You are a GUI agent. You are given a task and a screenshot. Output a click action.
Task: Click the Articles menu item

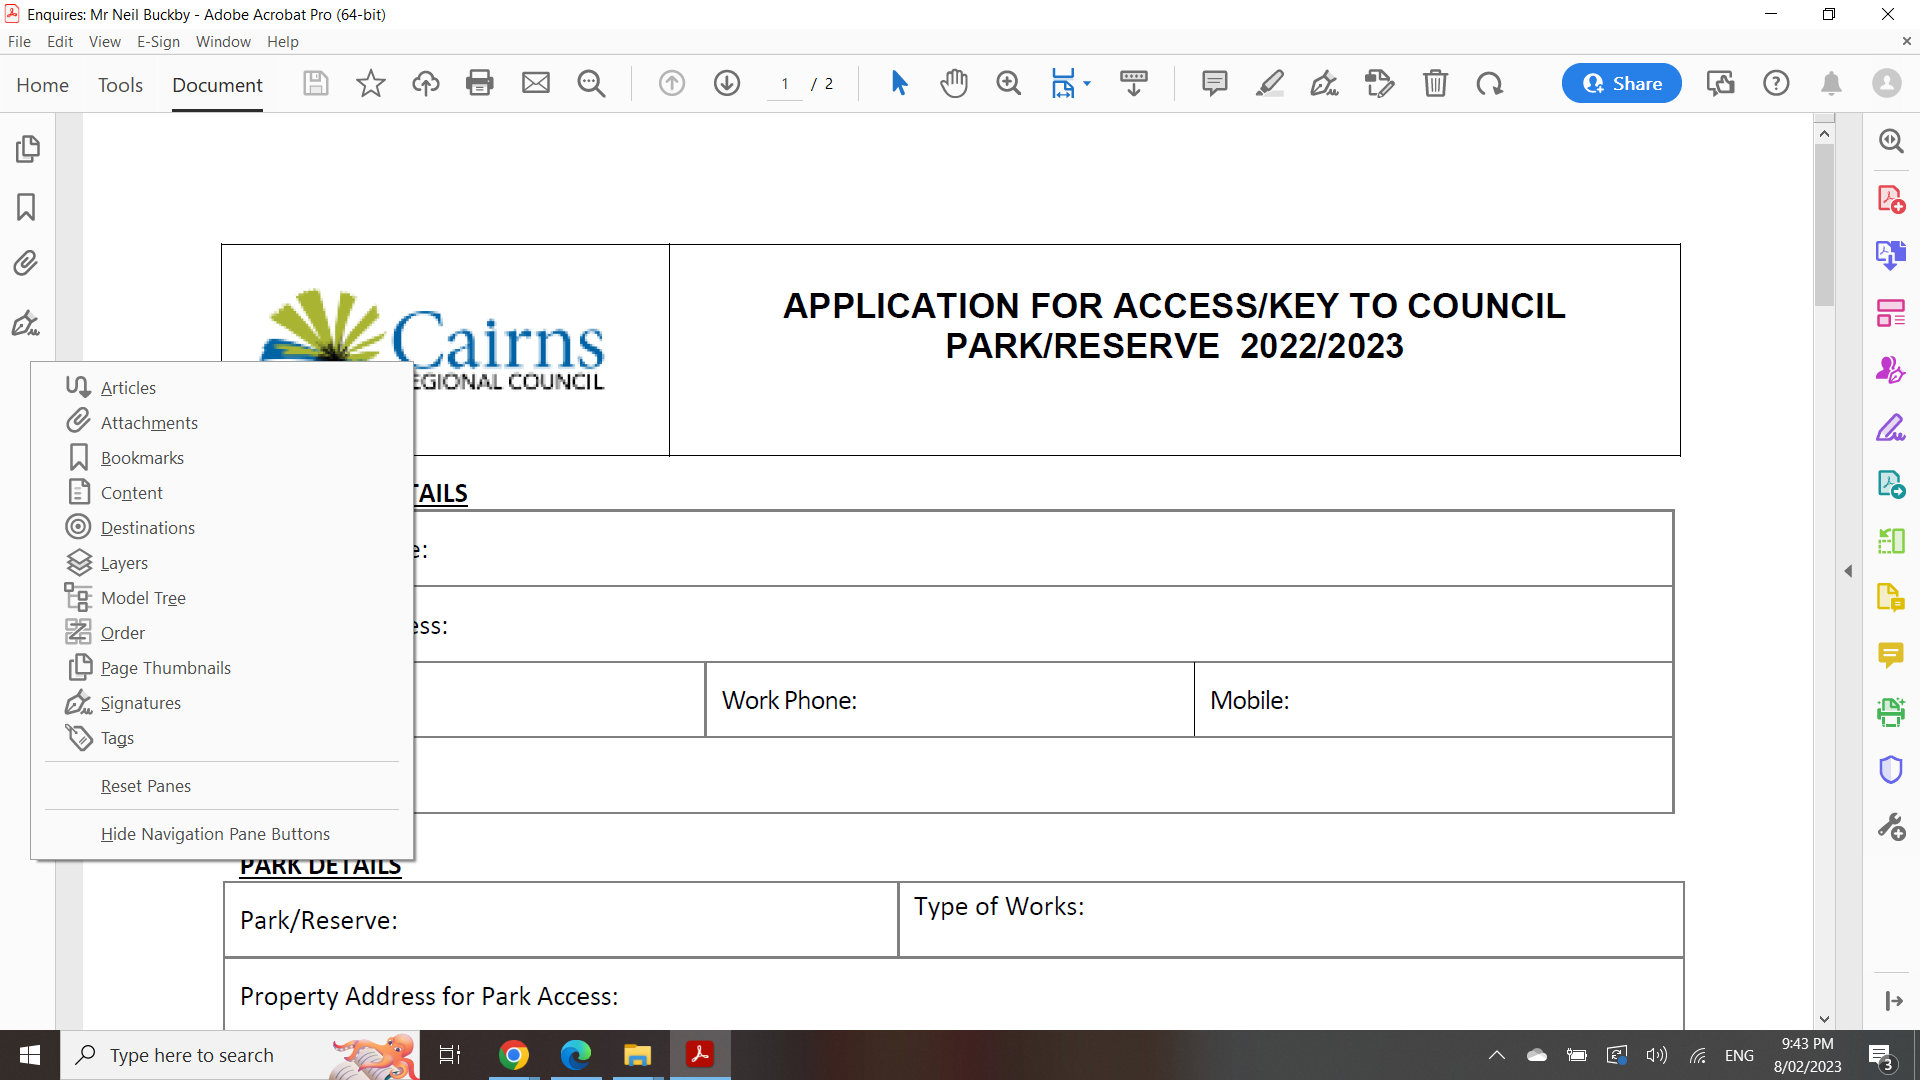click(x=128, y=386)
